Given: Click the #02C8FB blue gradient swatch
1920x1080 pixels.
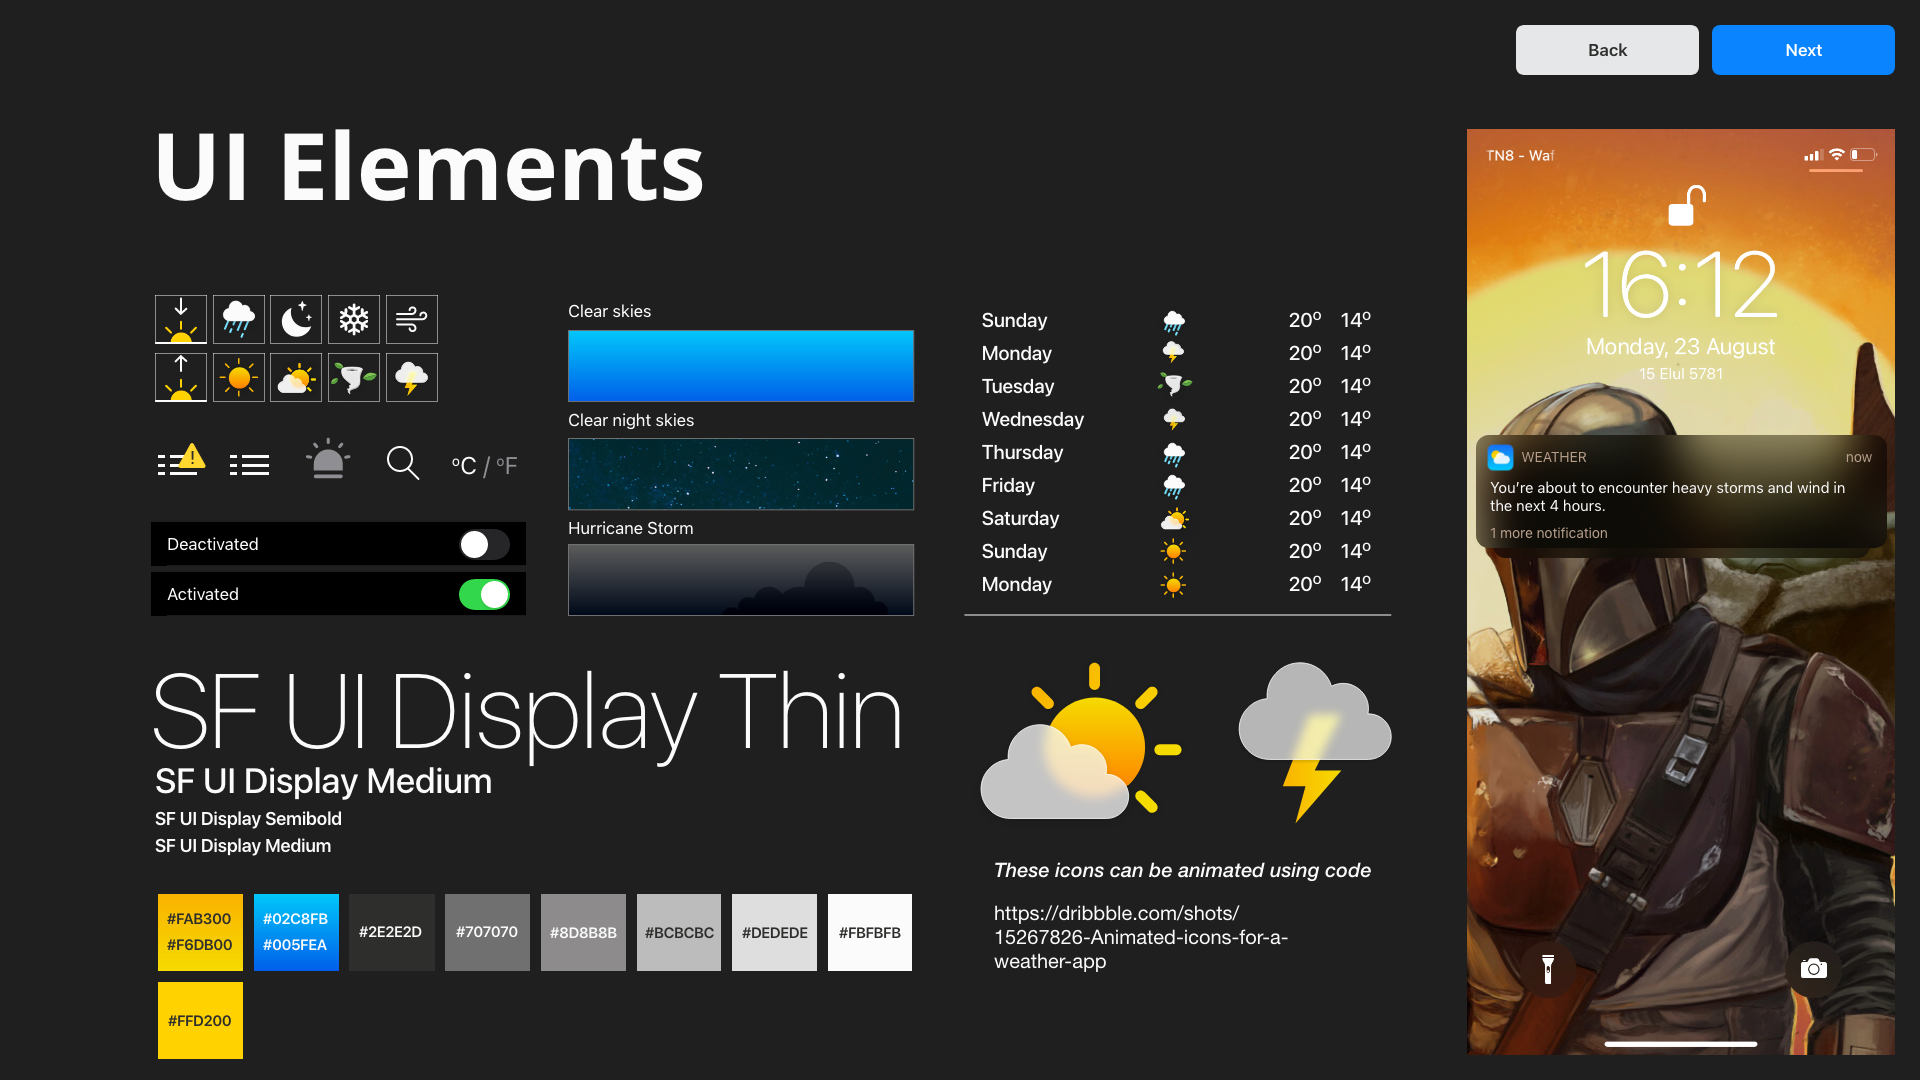Looking at the screenshot, I should pyautogui.click(x=296, y=932).
